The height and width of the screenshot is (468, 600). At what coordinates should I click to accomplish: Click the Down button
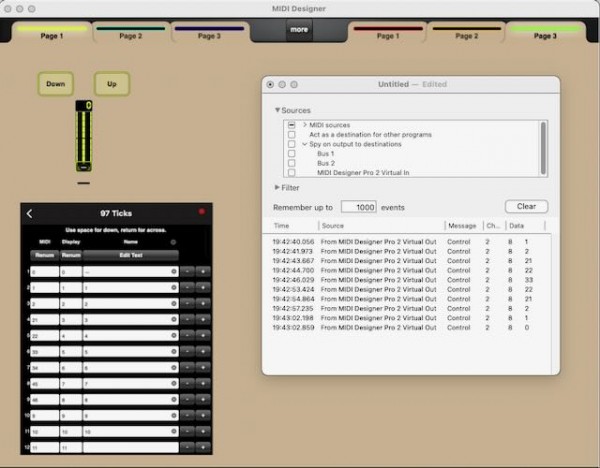55,84
